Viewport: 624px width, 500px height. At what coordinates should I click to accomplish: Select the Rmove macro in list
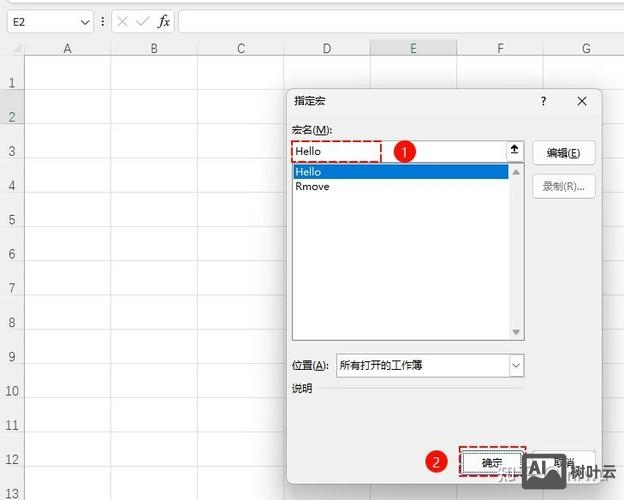click(x=401, y=187)
